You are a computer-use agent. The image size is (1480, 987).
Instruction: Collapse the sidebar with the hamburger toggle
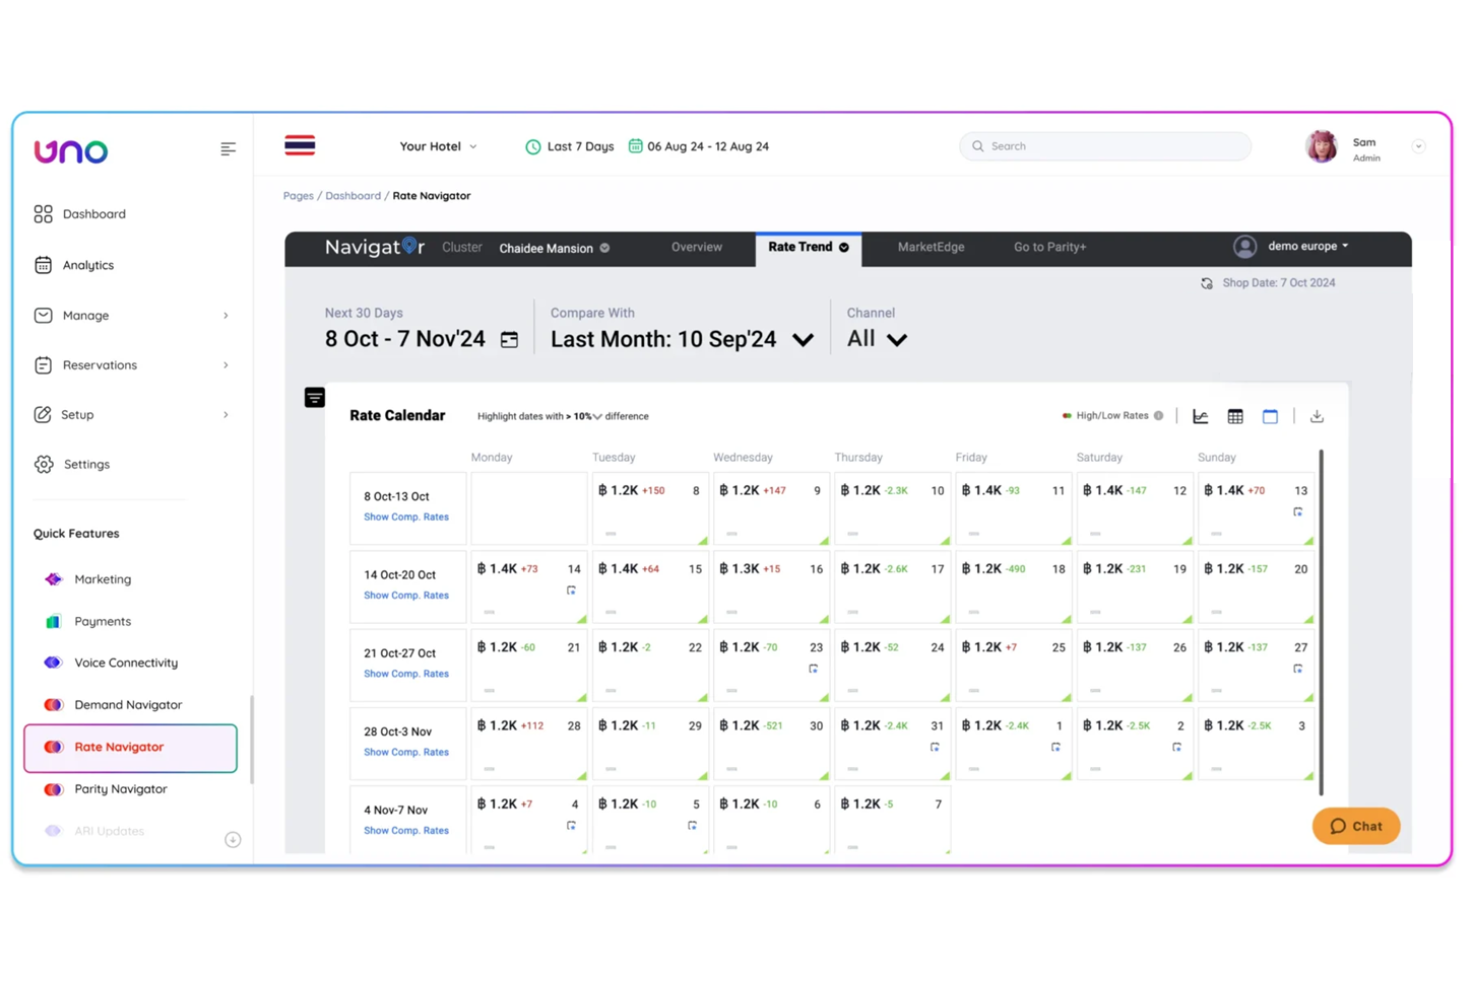(228, 148)
